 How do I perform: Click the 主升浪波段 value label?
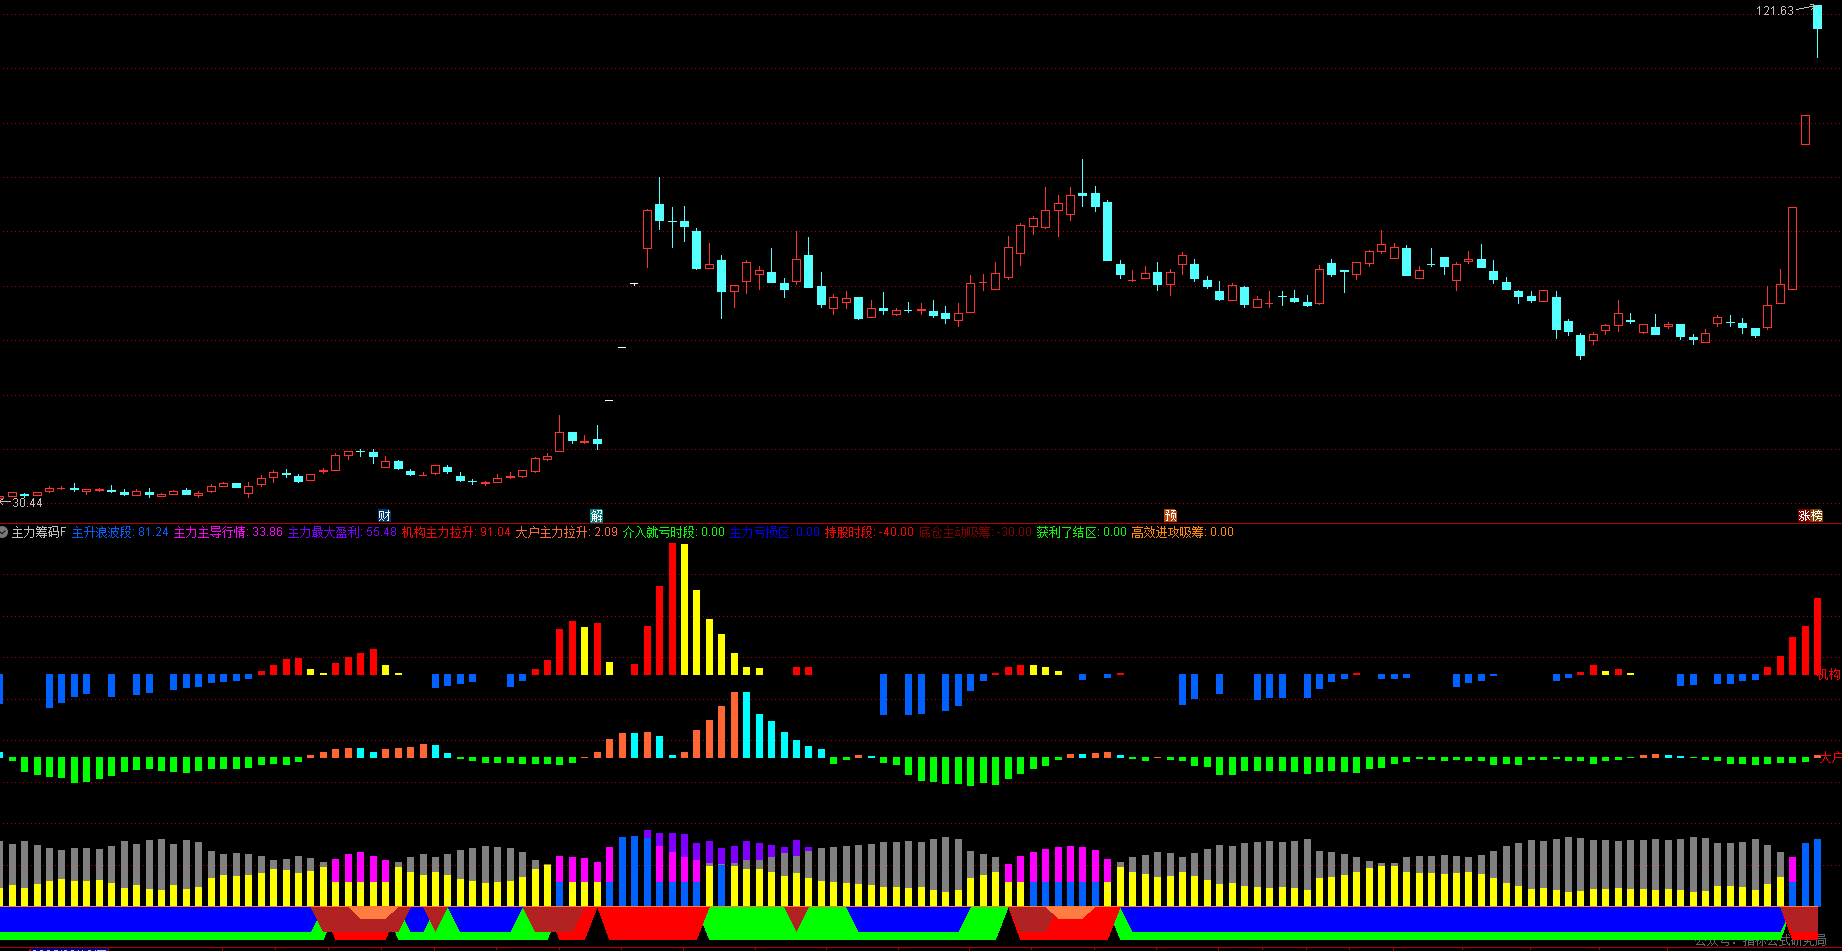(x=120, y=532)
